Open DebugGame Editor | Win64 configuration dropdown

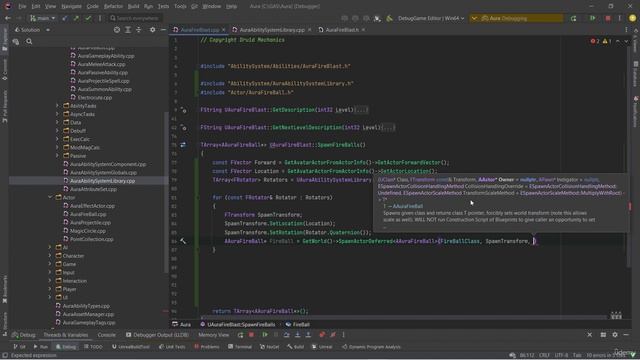click(x=431, y=18)
